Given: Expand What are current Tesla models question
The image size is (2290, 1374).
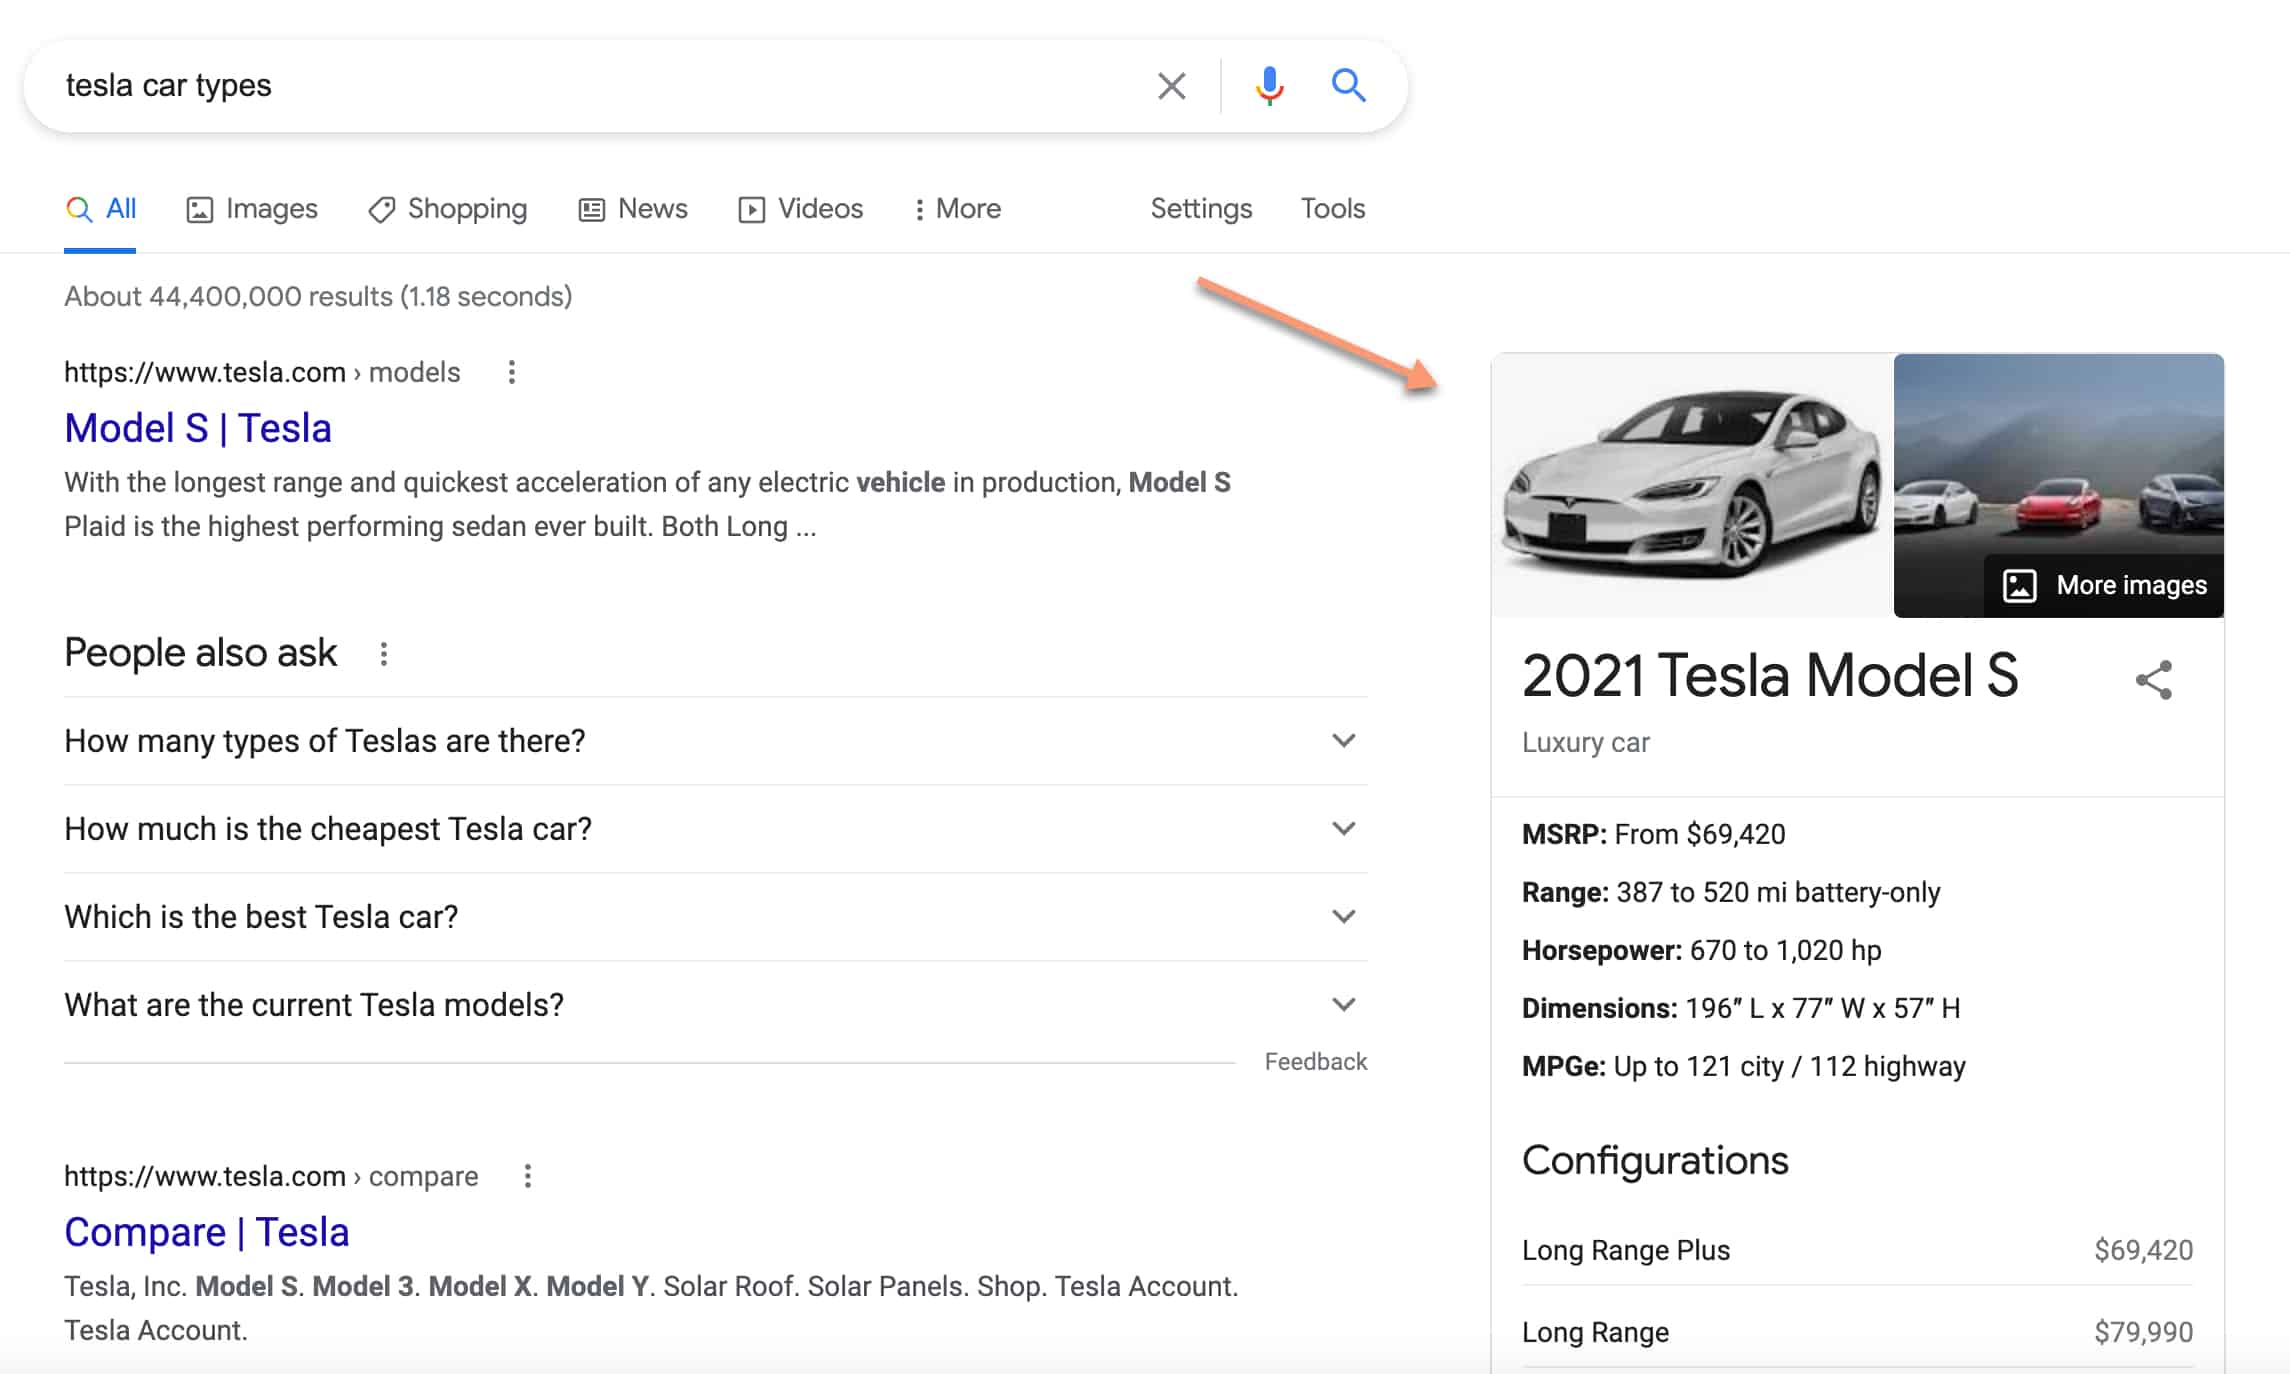Looking at the screenshot, I should 716,1005.
